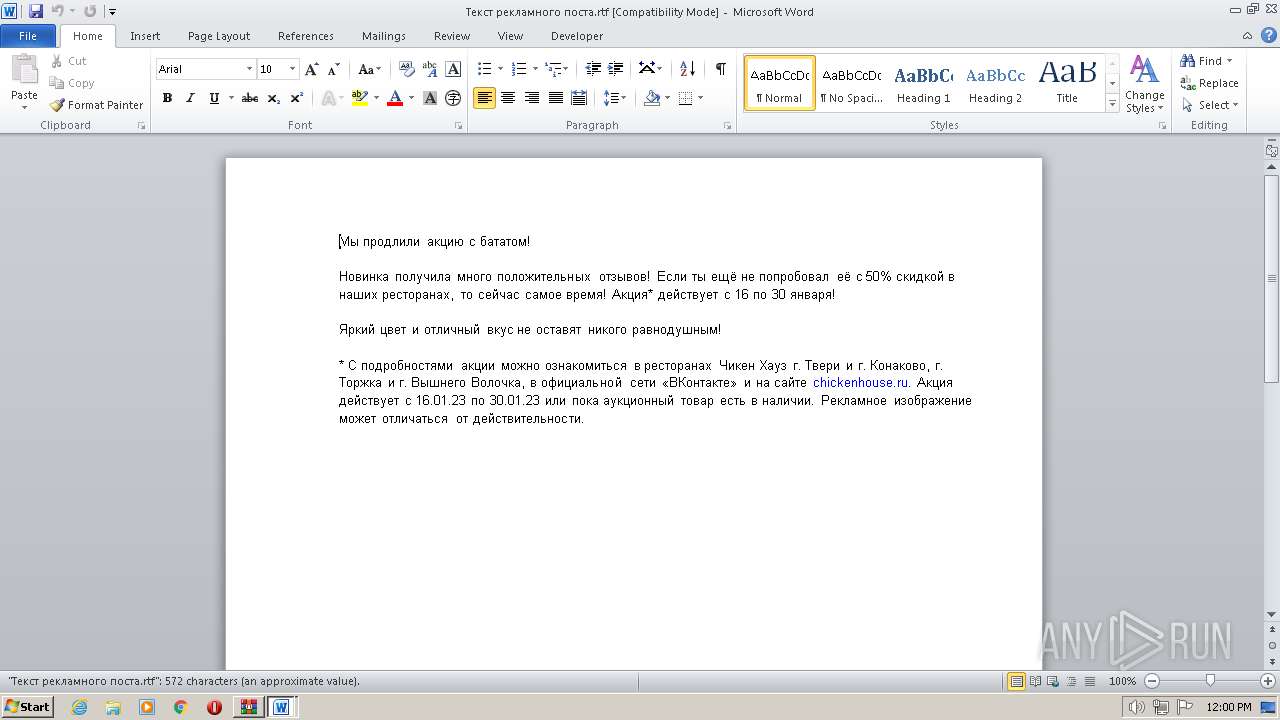
Task: Click the Redo icon in quick access toolbar
Action: (x=90, y=11)
